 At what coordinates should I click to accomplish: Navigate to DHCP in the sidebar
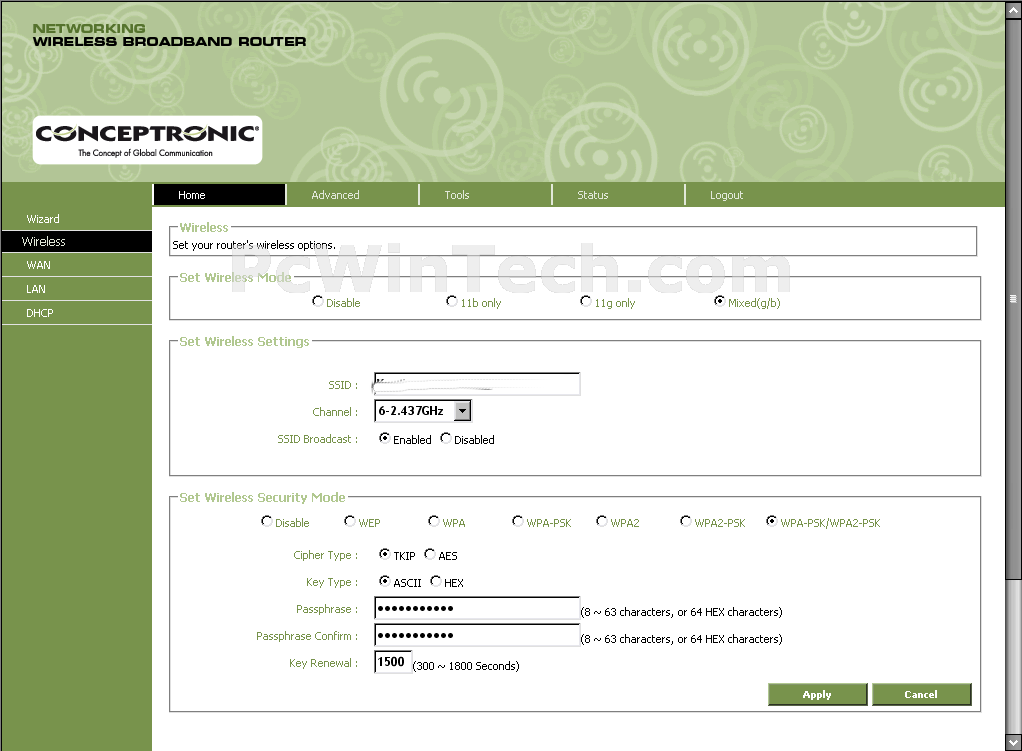[40, 313]
